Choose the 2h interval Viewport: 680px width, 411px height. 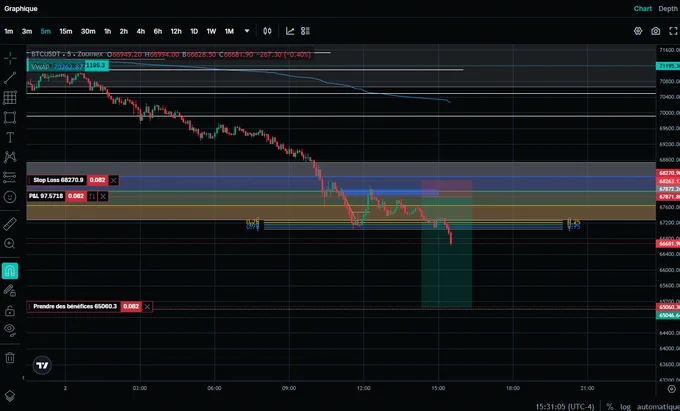[x=124, y=31]
